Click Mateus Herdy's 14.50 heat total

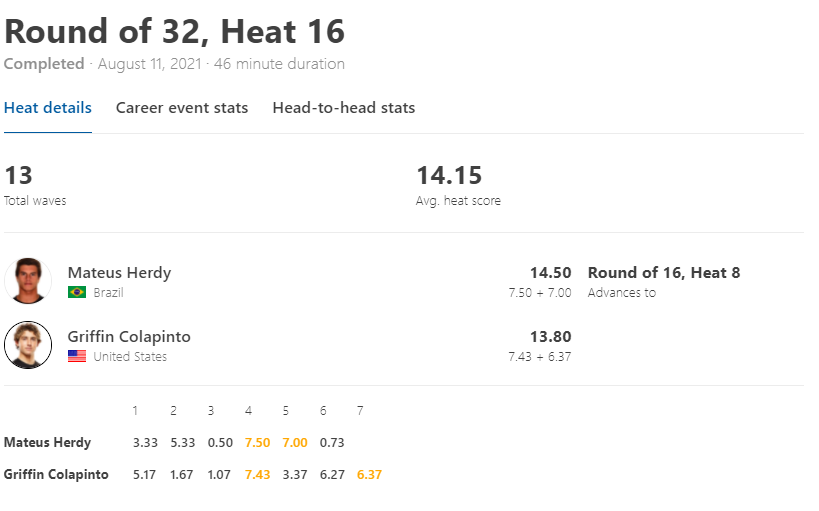[x=551, y=273]
